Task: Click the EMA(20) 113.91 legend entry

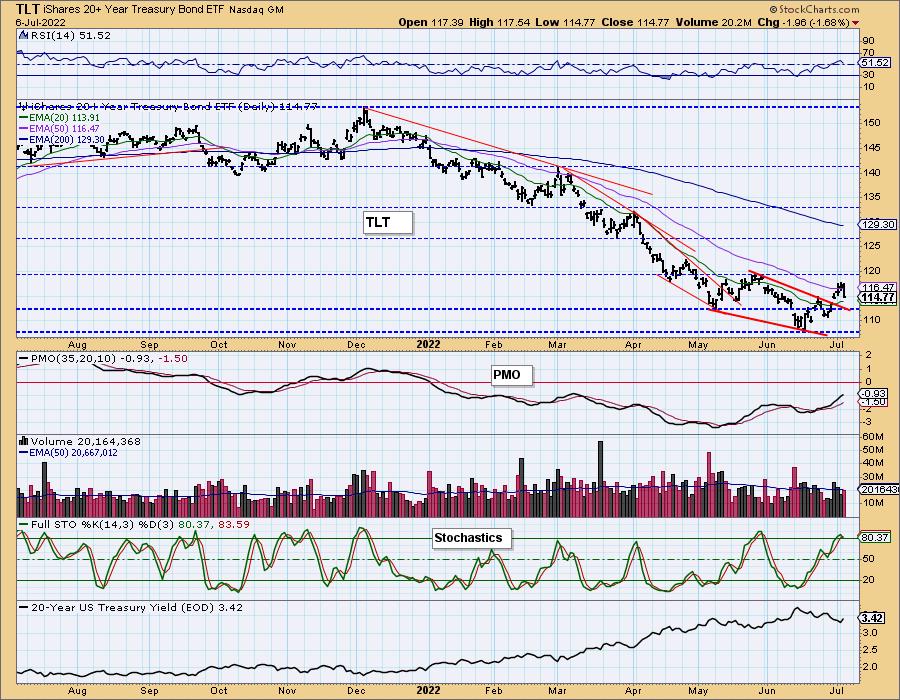Action: (59, 118)
